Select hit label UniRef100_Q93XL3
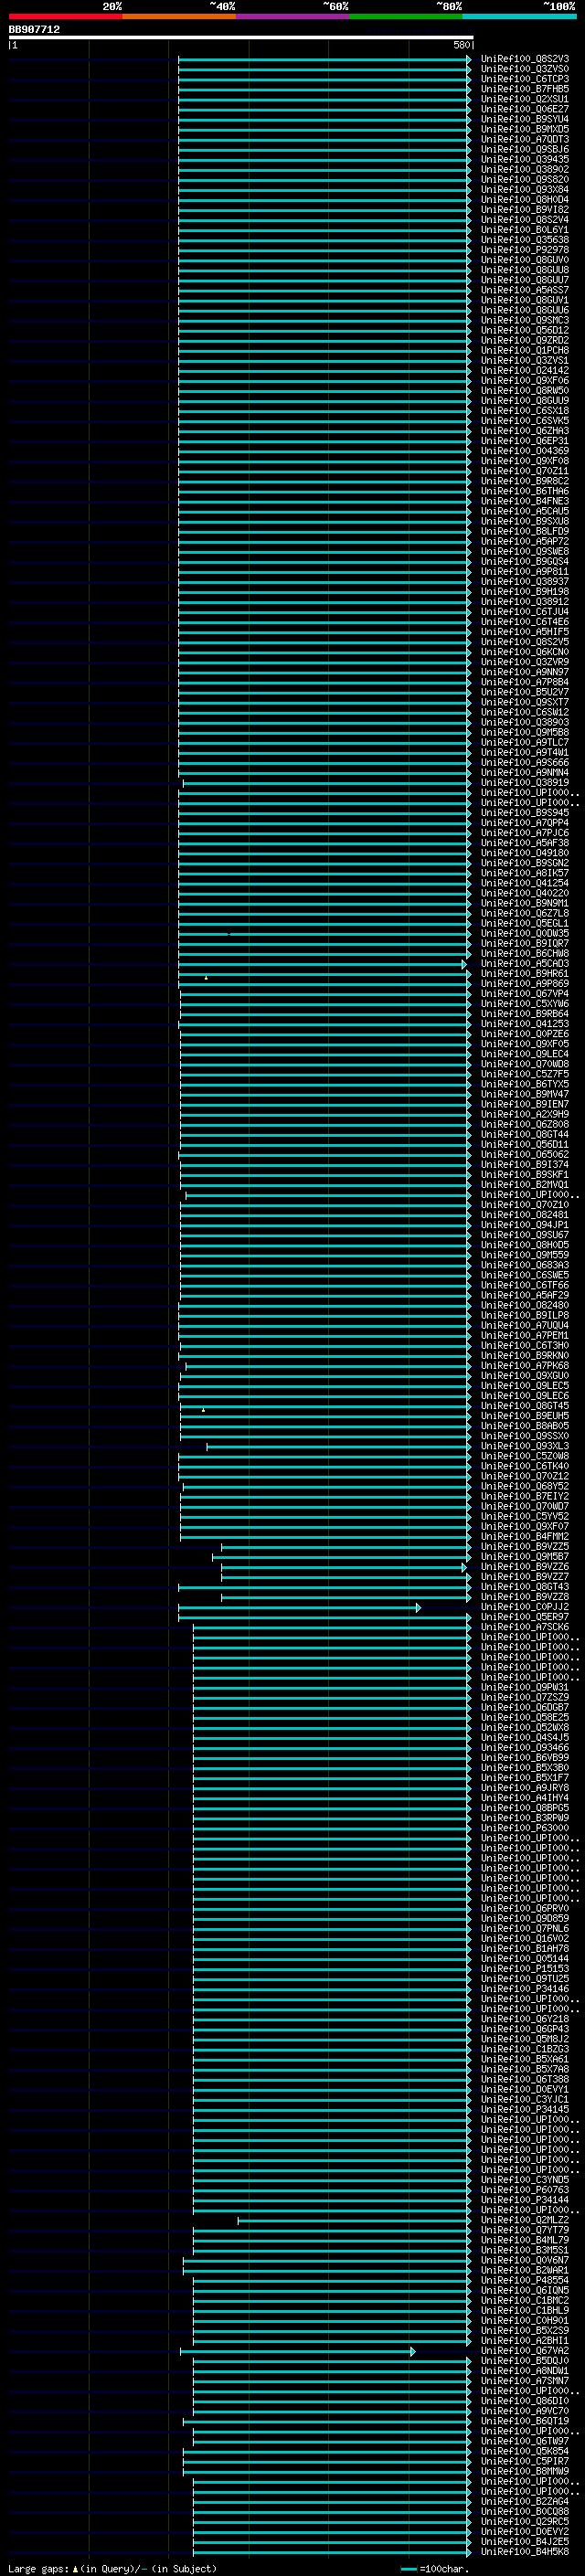 [525, 1446]
